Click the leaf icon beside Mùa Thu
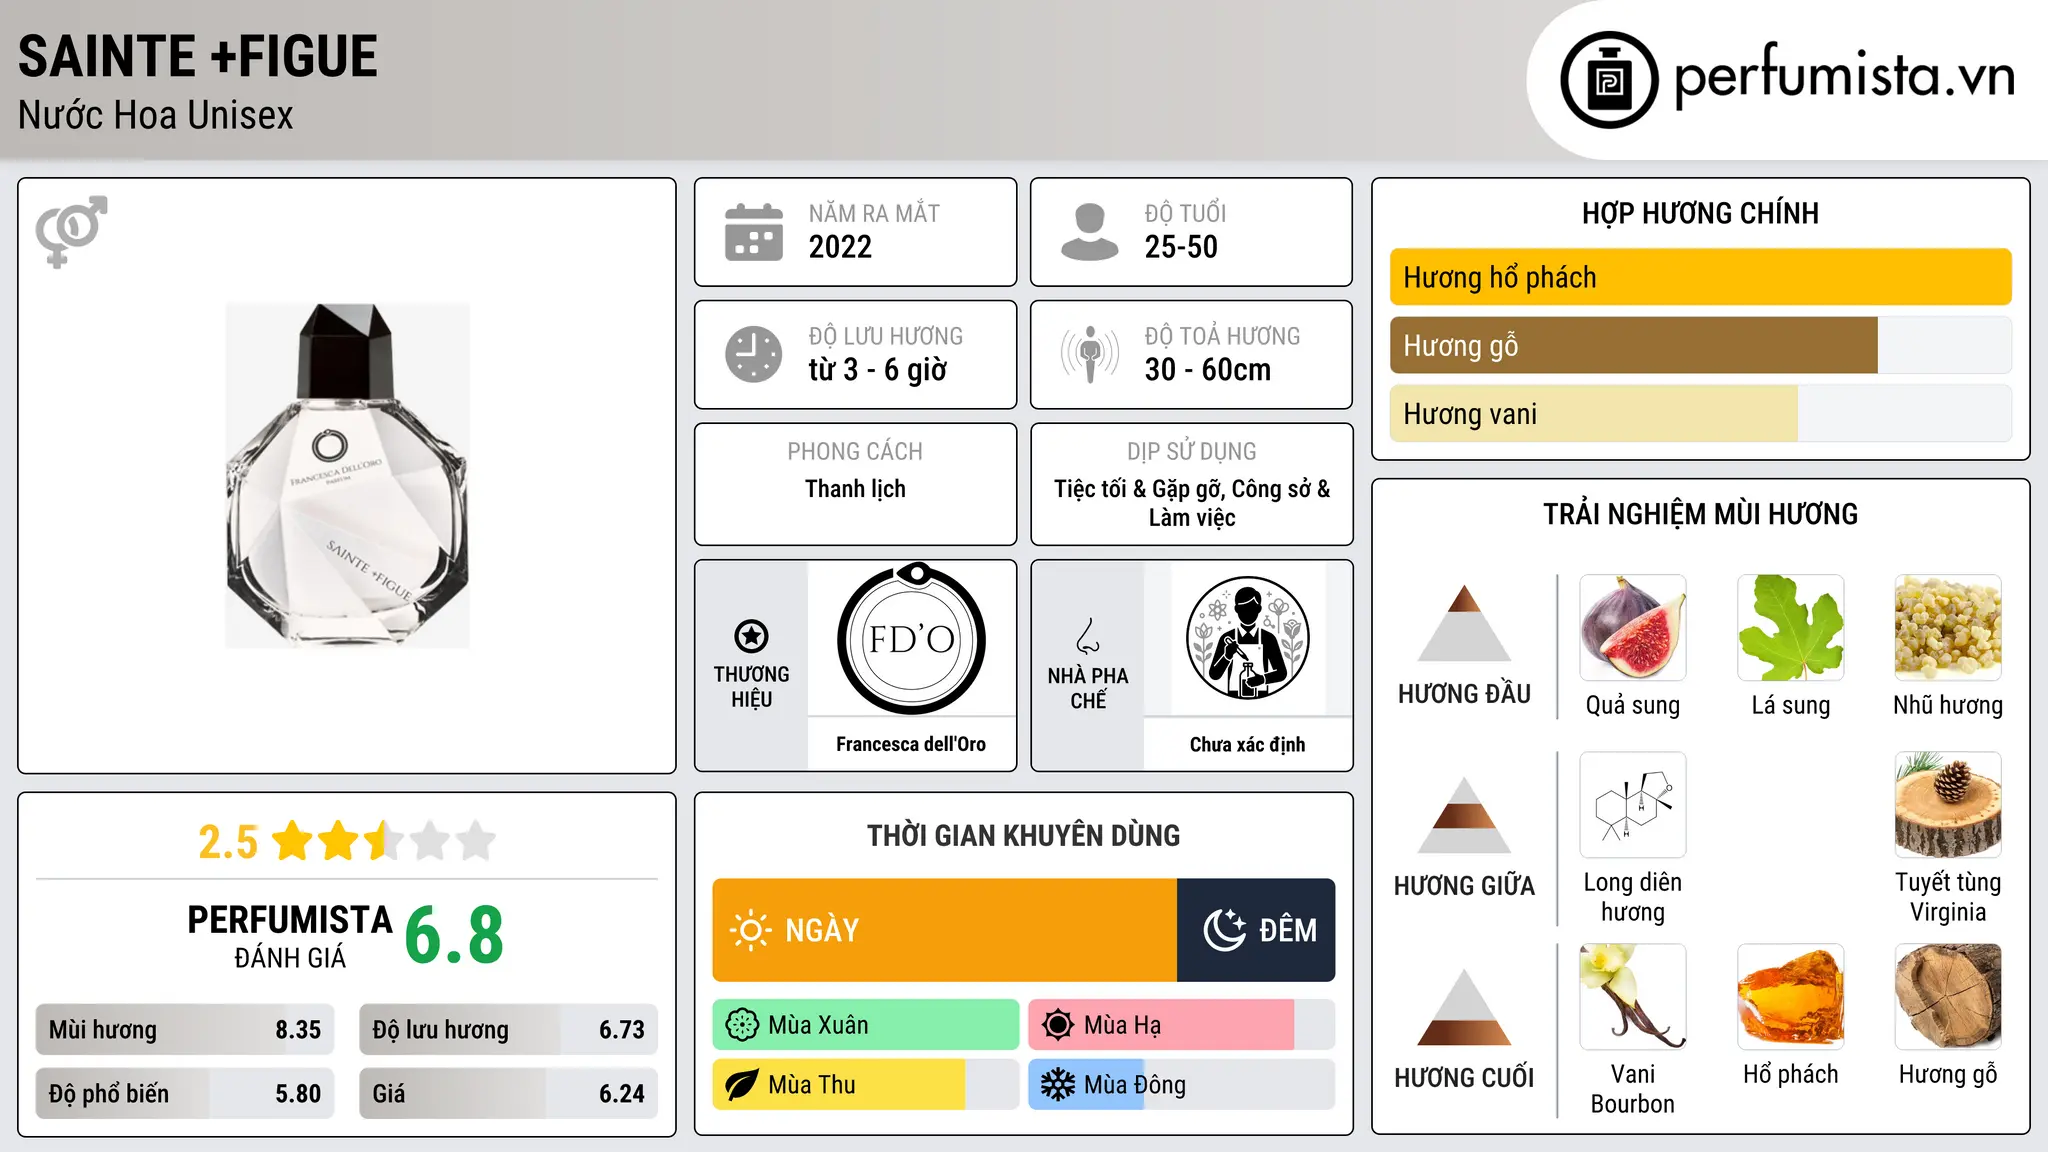The image size is (2048, 1152). (x=742, y=1085)
